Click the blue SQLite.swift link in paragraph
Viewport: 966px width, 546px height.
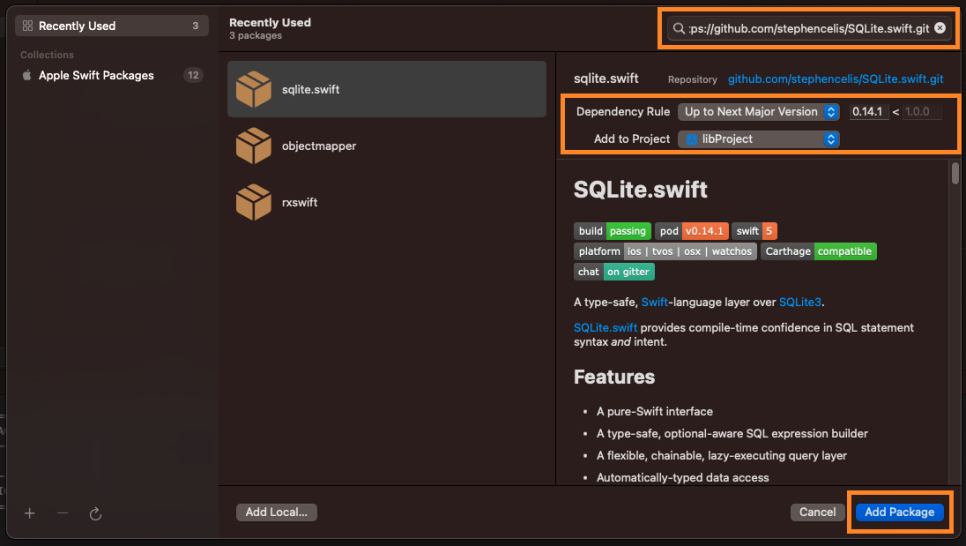[605, 328]
